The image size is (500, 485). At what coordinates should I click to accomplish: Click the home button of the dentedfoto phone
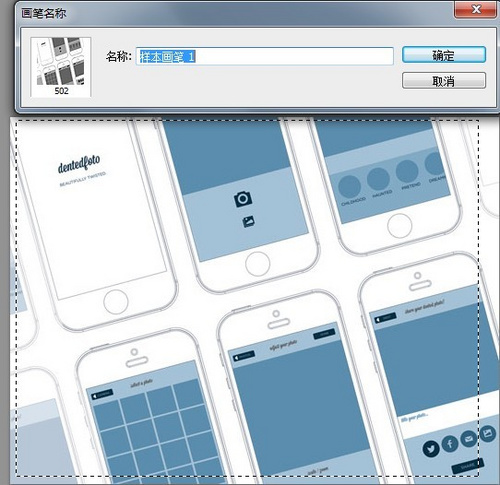click(116, 302)
